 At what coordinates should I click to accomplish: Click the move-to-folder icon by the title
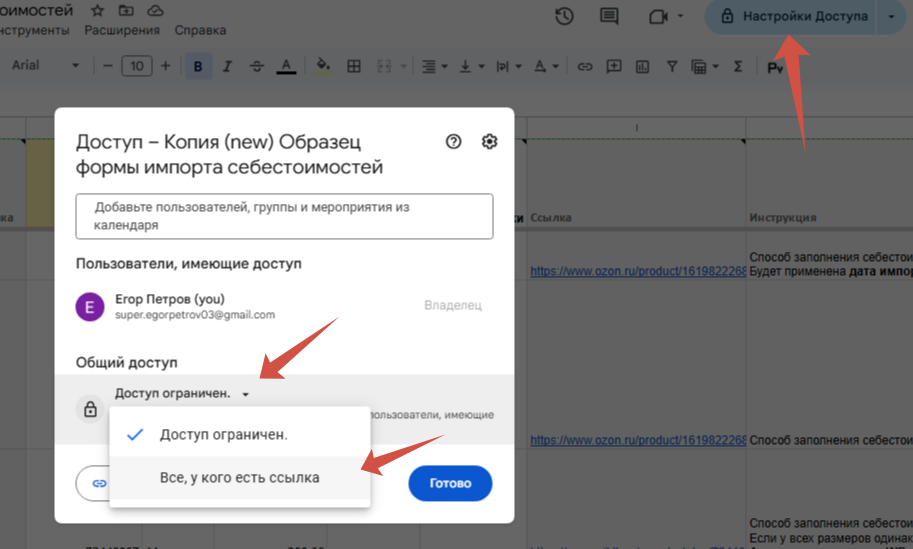point(126,10)
